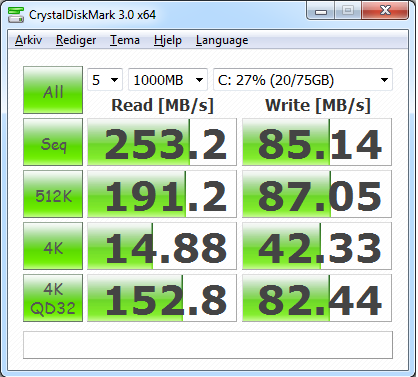Image resolution: width=418 pixels, height=377 pixels.
Task: Click the 4K read result 14.88
Action: [x=162, y=246]
